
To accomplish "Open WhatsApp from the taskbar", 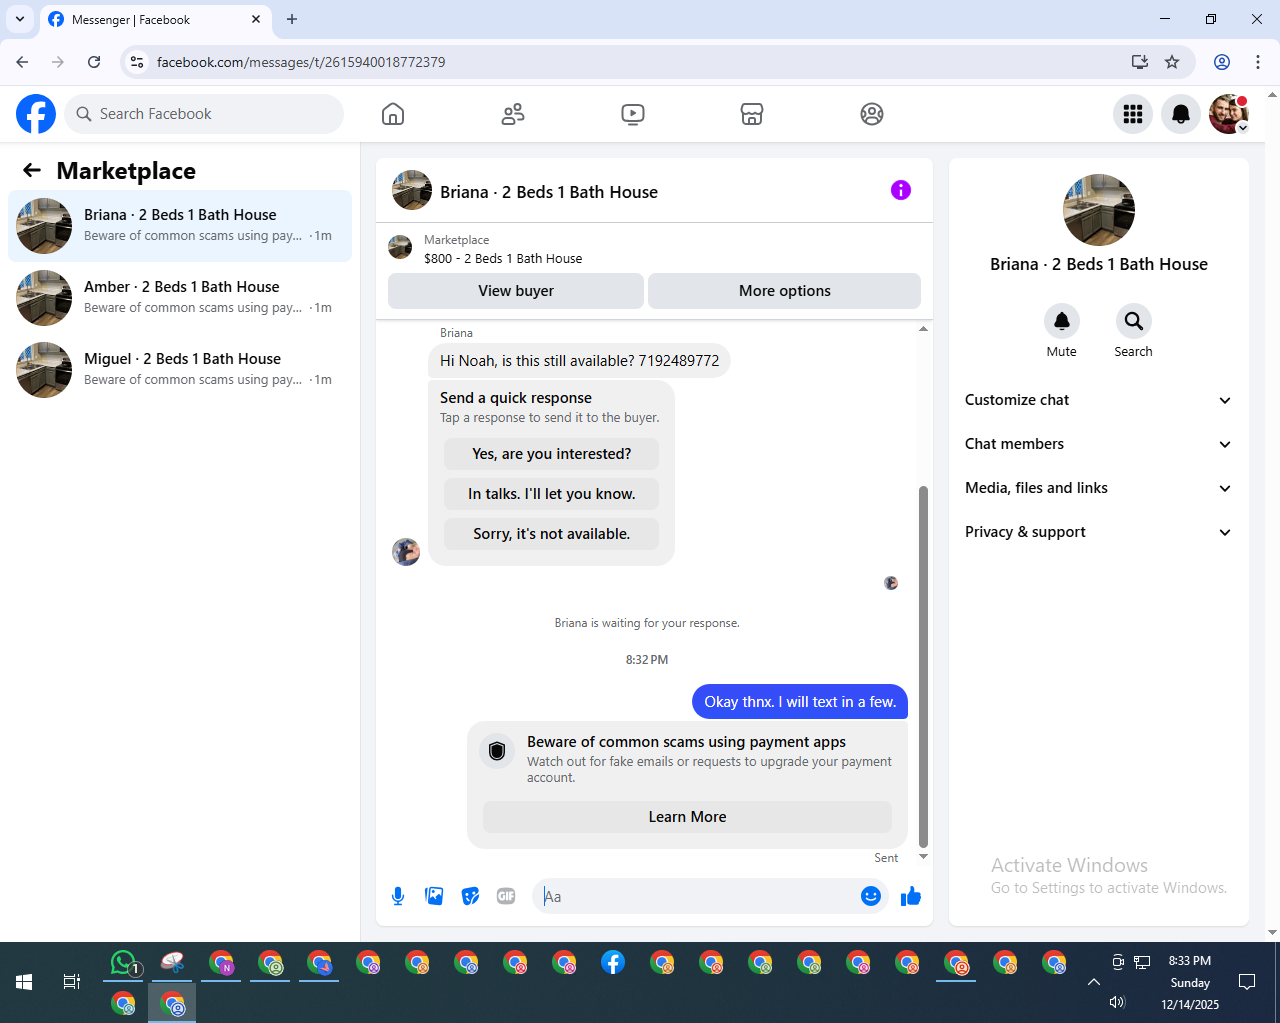I will 124,963.
